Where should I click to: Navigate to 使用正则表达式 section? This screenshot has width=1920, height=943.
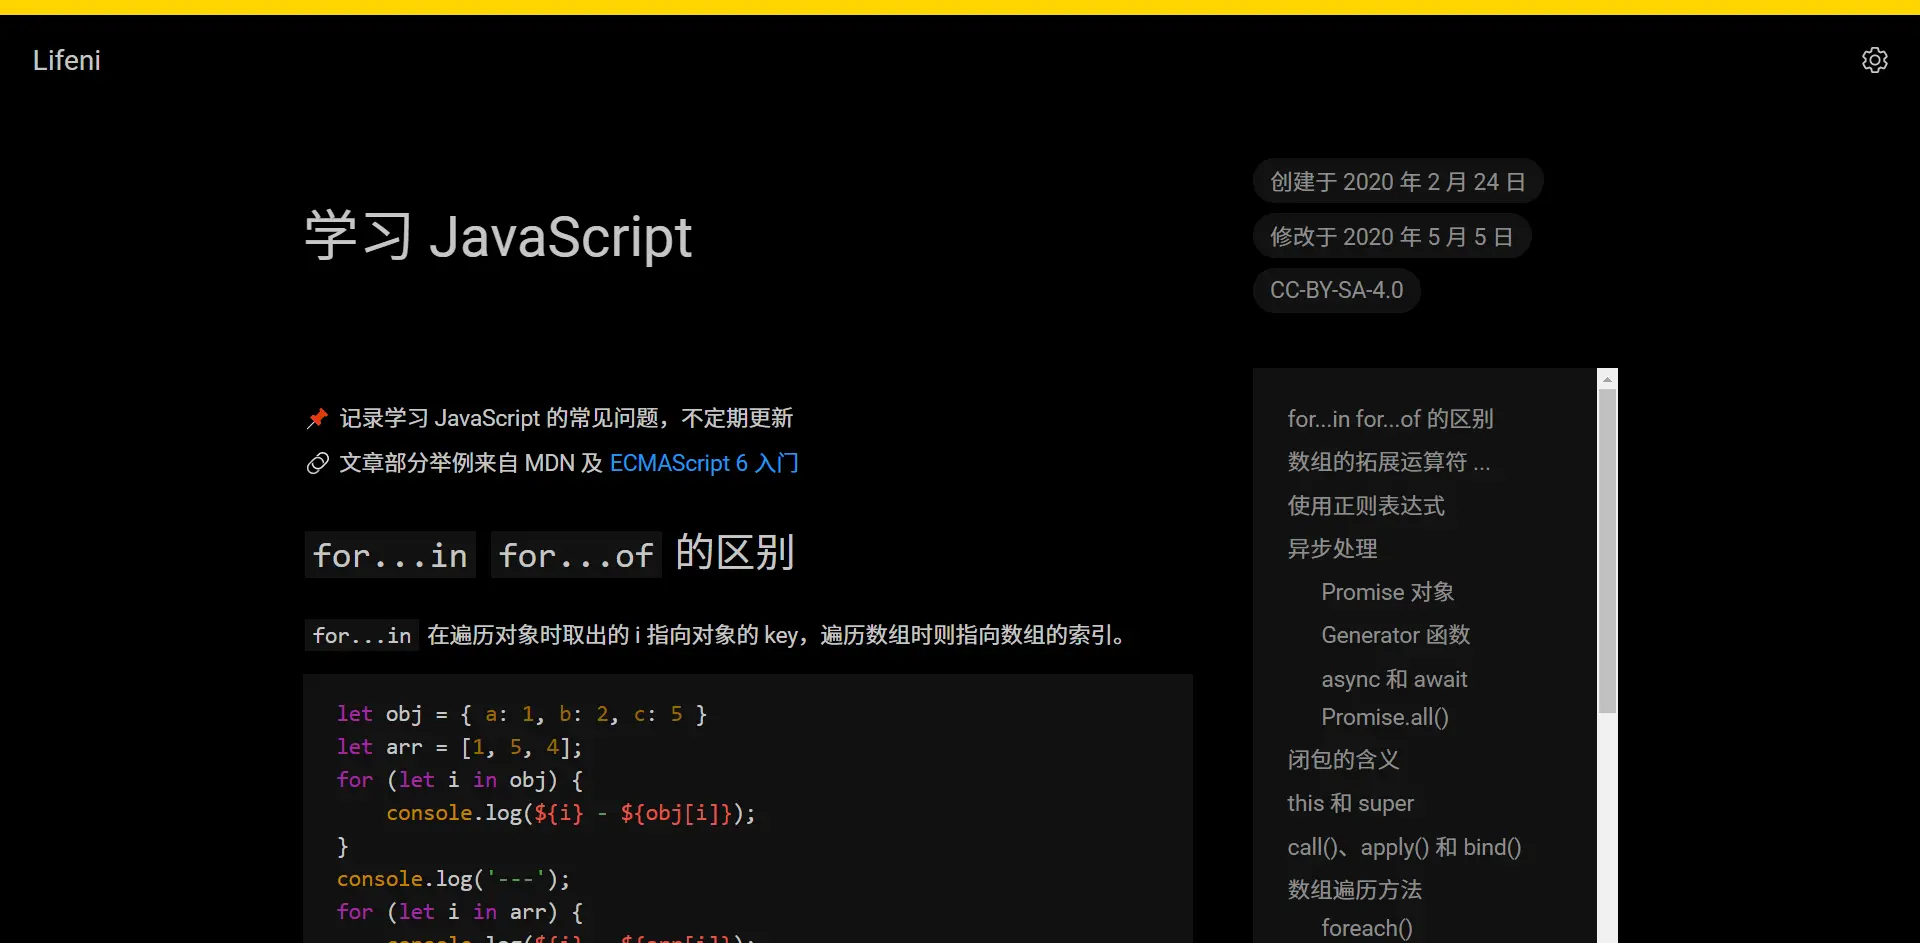pyautogui.click(x=1366, y=506)
